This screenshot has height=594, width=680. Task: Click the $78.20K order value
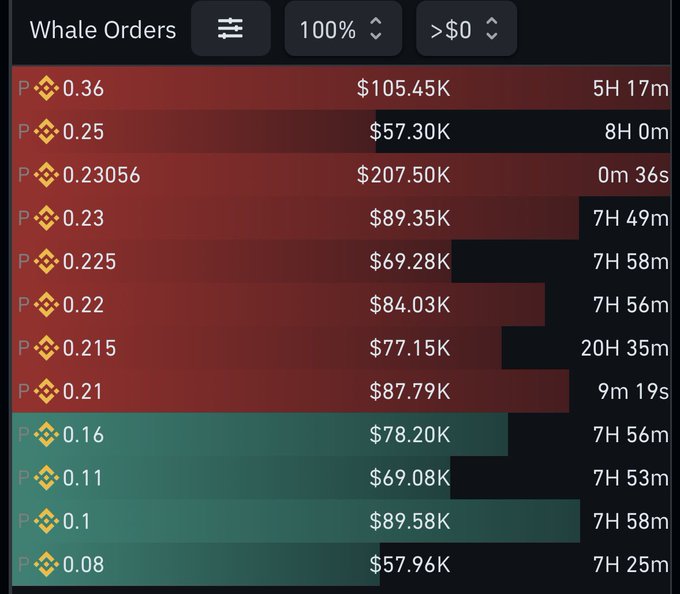tap(410, 435)
